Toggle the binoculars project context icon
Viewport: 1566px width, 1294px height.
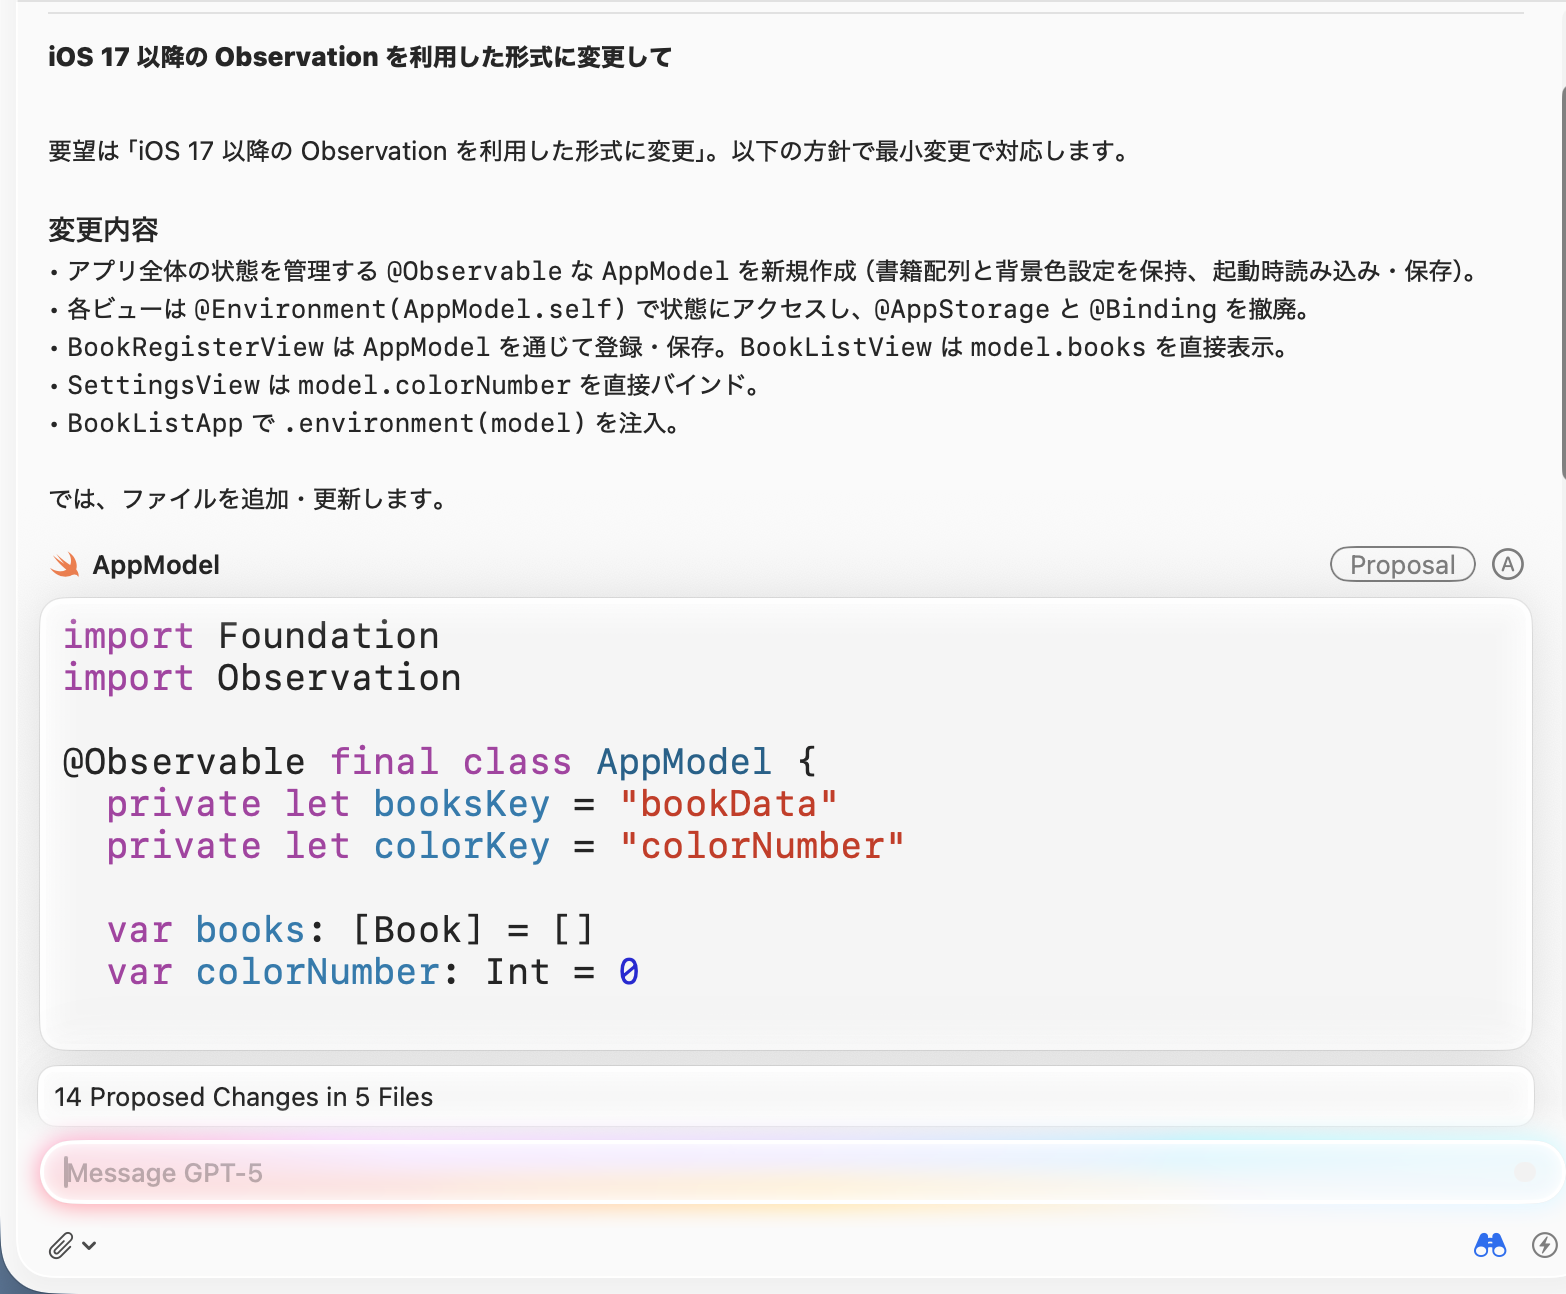click(1489, 1245)
